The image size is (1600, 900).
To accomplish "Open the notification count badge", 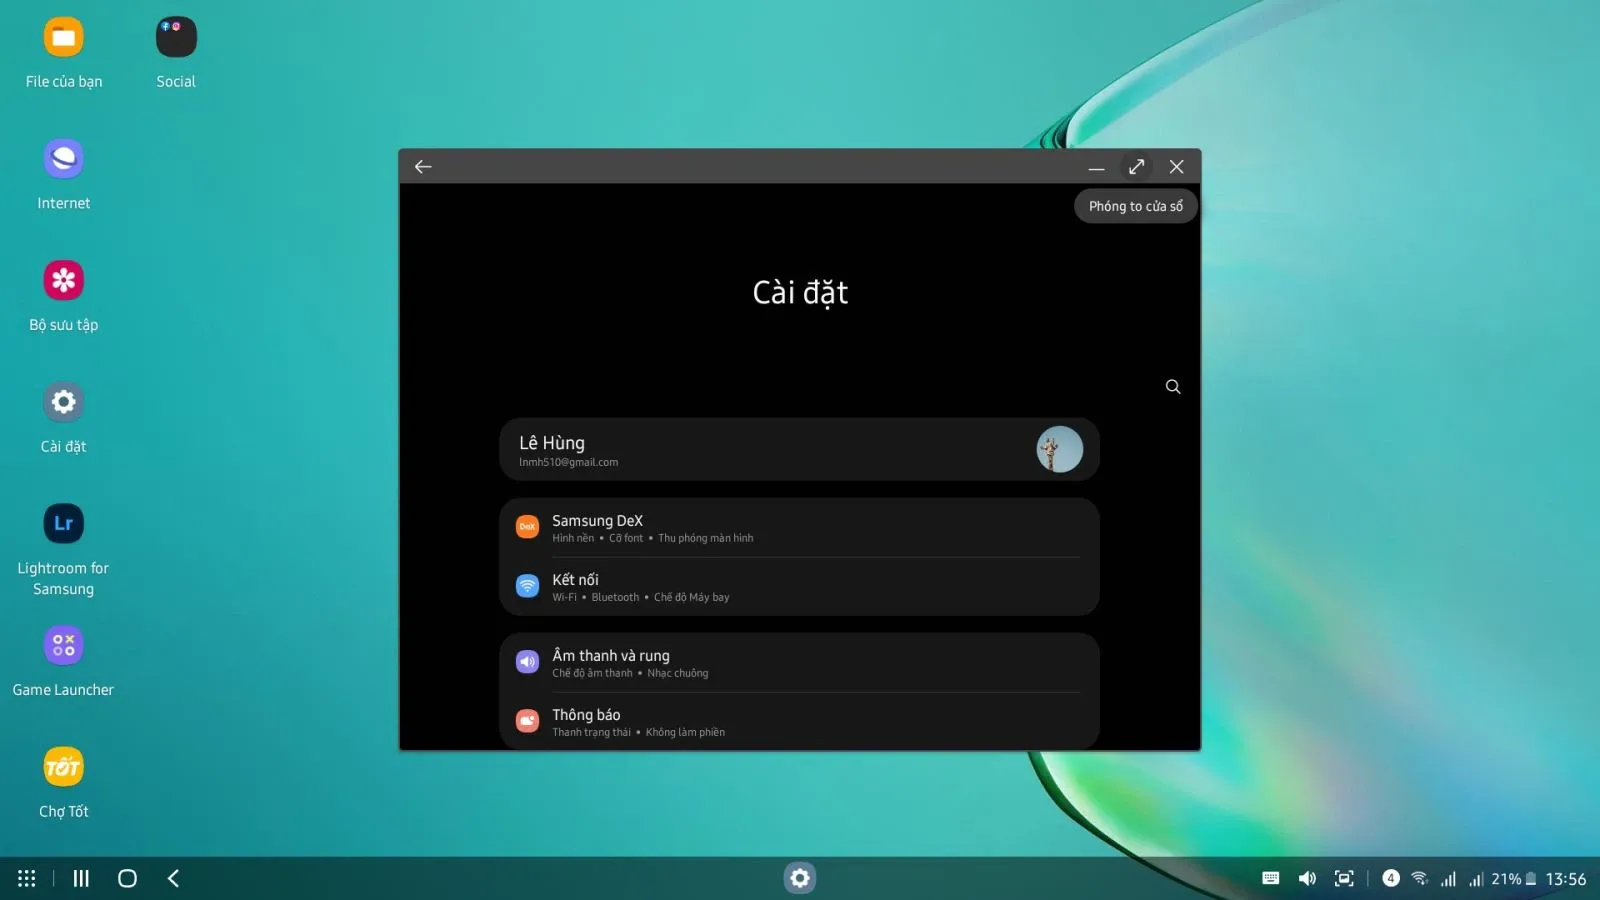I will click(x=1391, y=878).
